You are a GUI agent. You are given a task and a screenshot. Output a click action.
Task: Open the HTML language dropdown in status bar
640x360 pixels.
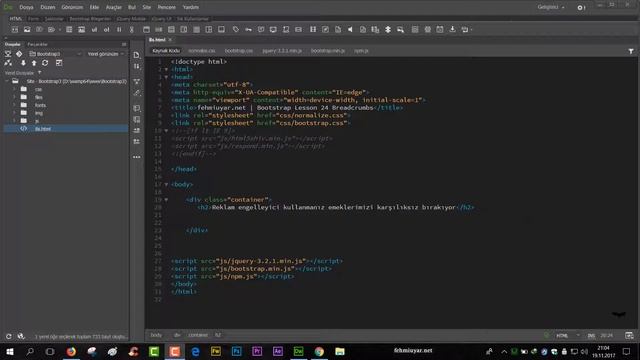tap(568, 336)
